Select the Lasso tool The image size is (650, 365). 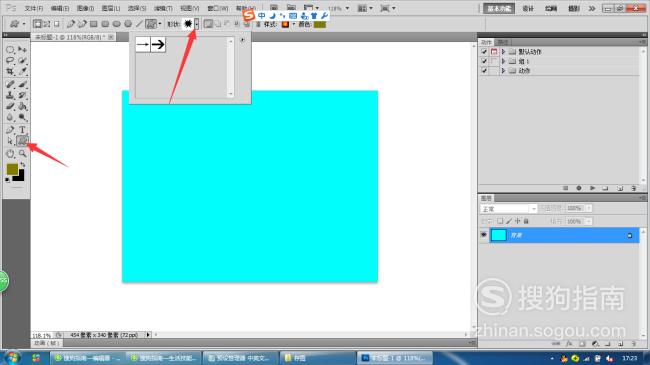(x=10, y=61)
